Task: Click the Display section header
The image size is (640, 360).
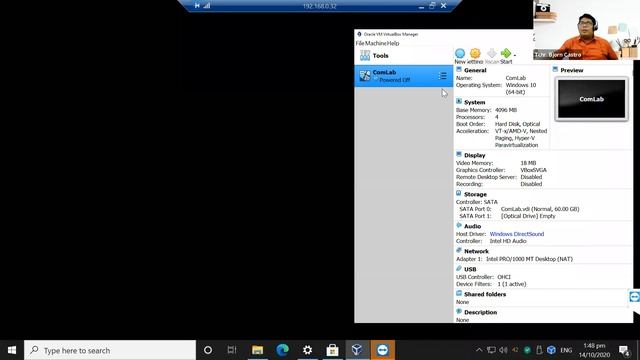Action: (475, 155)
